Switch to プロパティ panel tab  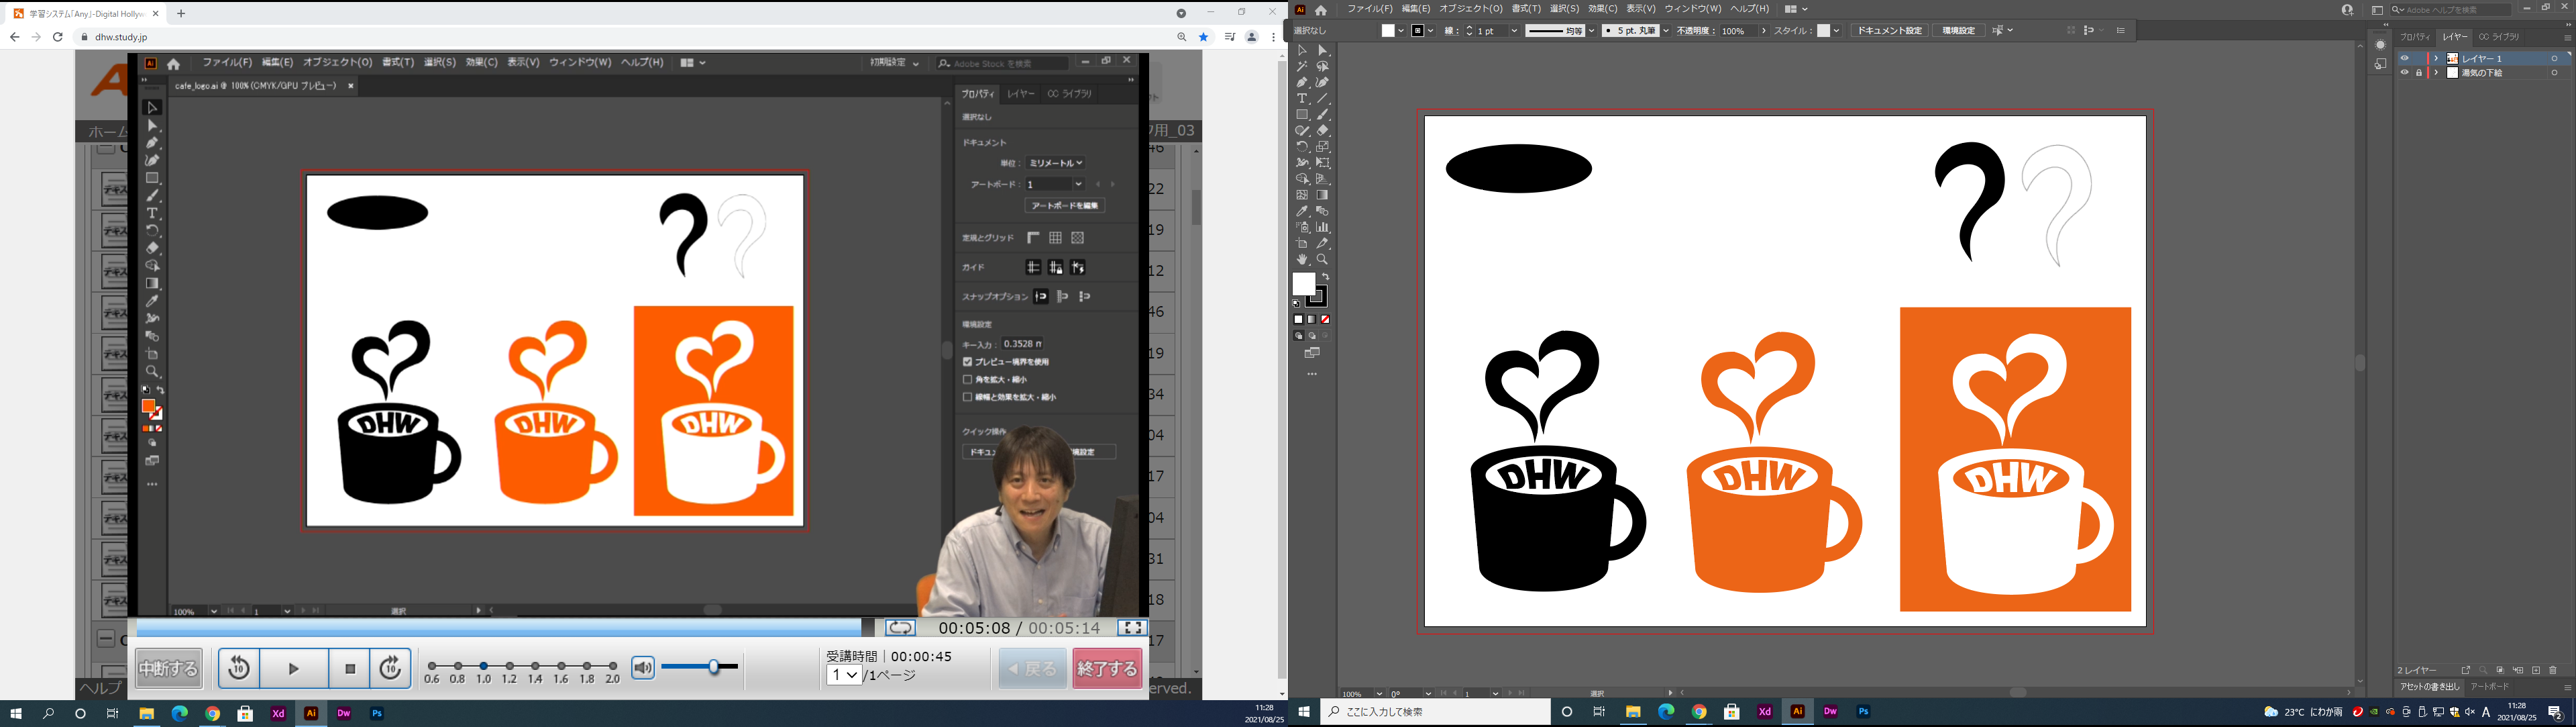(x=2416, y=37)
